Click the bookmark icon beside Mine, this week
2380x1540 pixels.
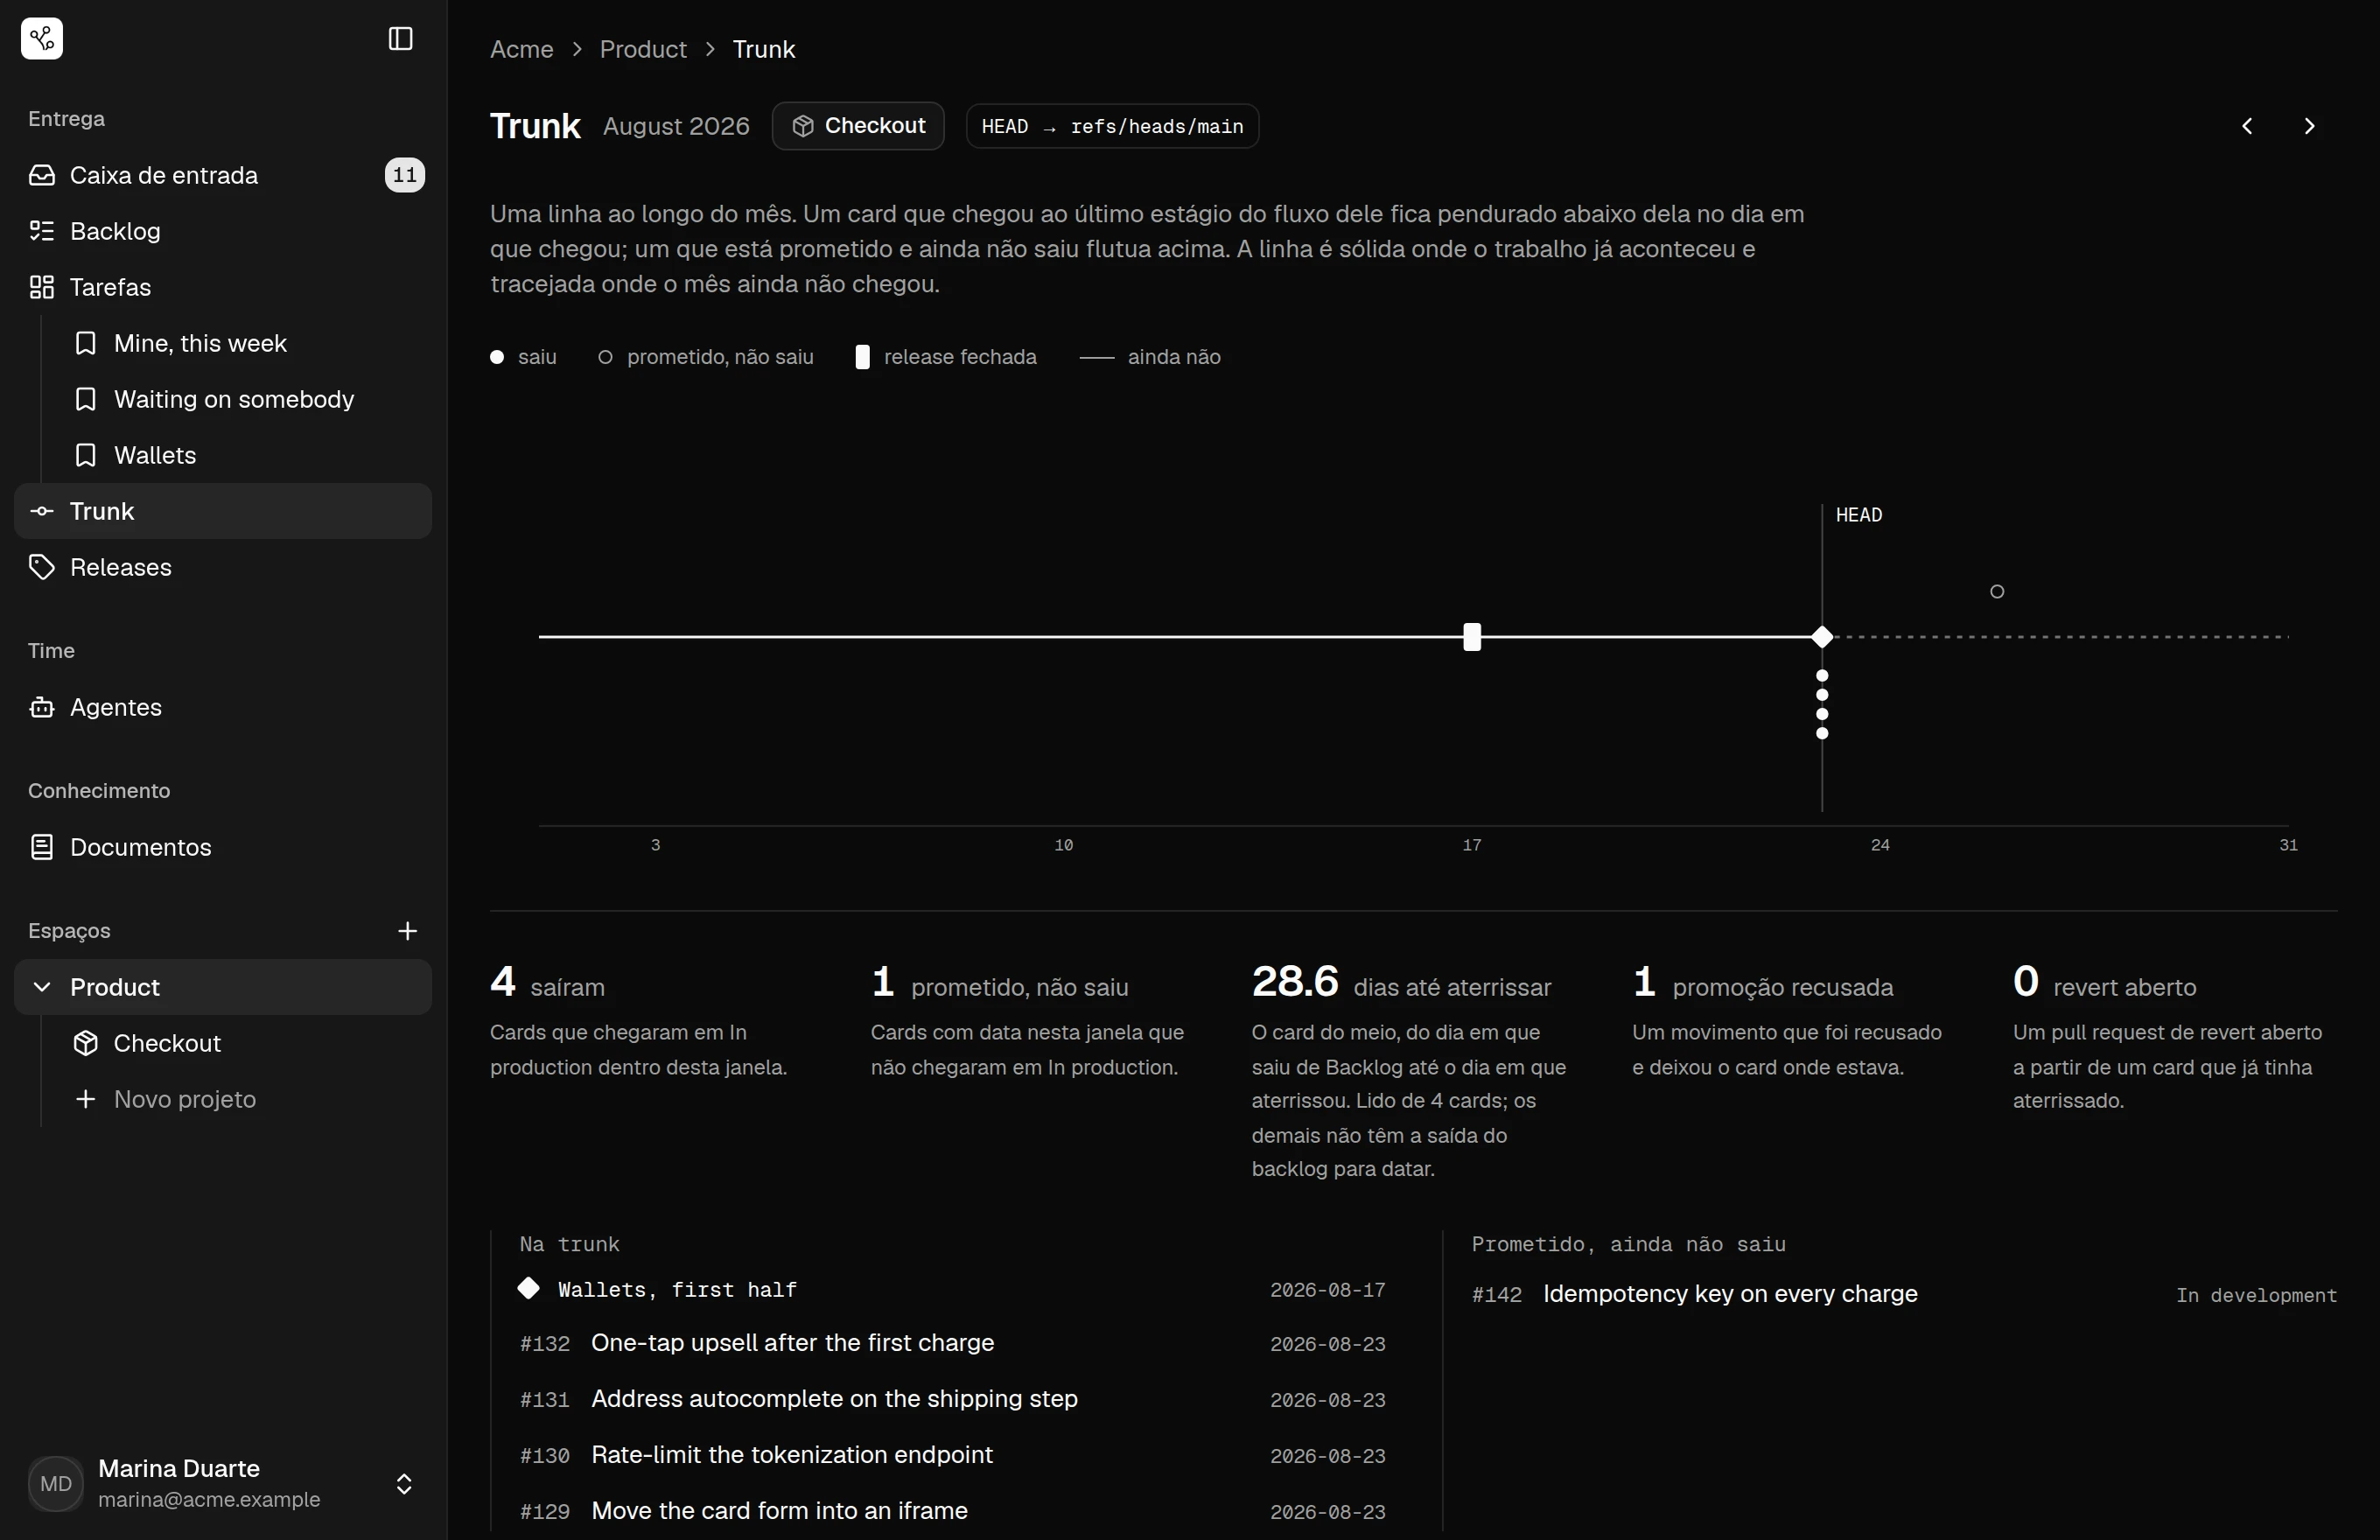pos(86,343)
